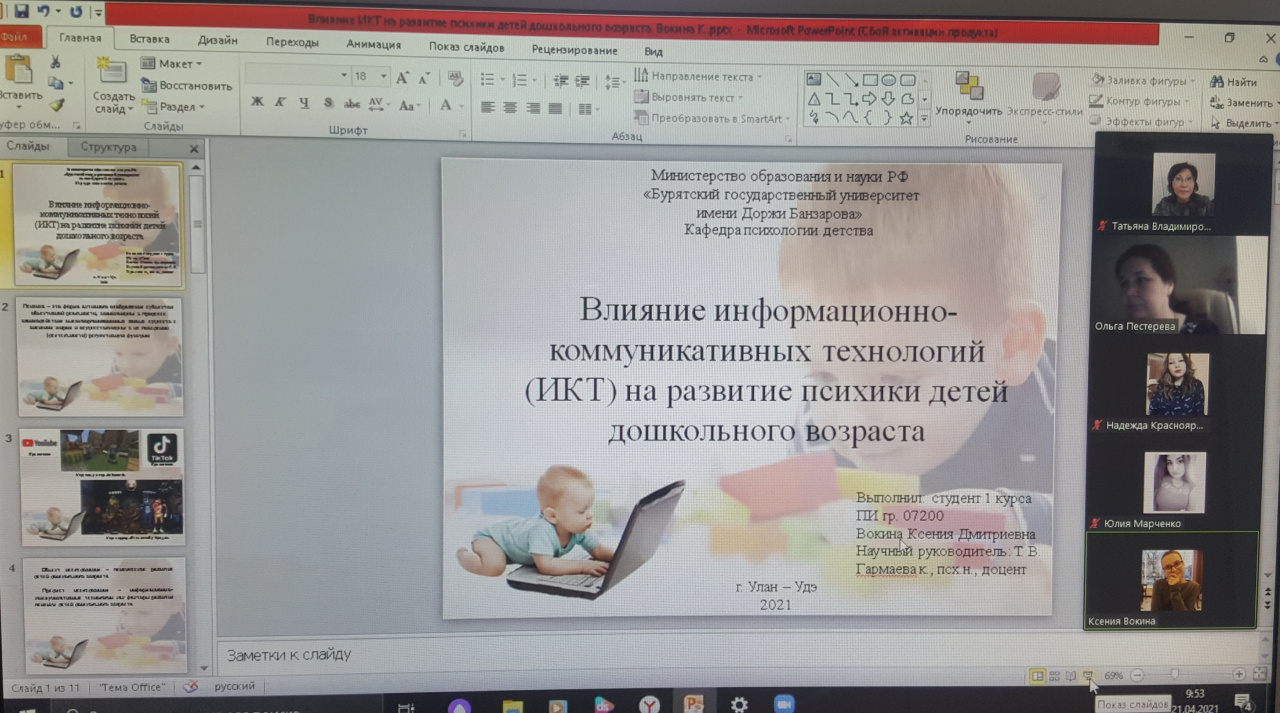Toggle italic formatting (К)
The width and height of the screenshot is (1280, 713).
[x=280, y=103]
